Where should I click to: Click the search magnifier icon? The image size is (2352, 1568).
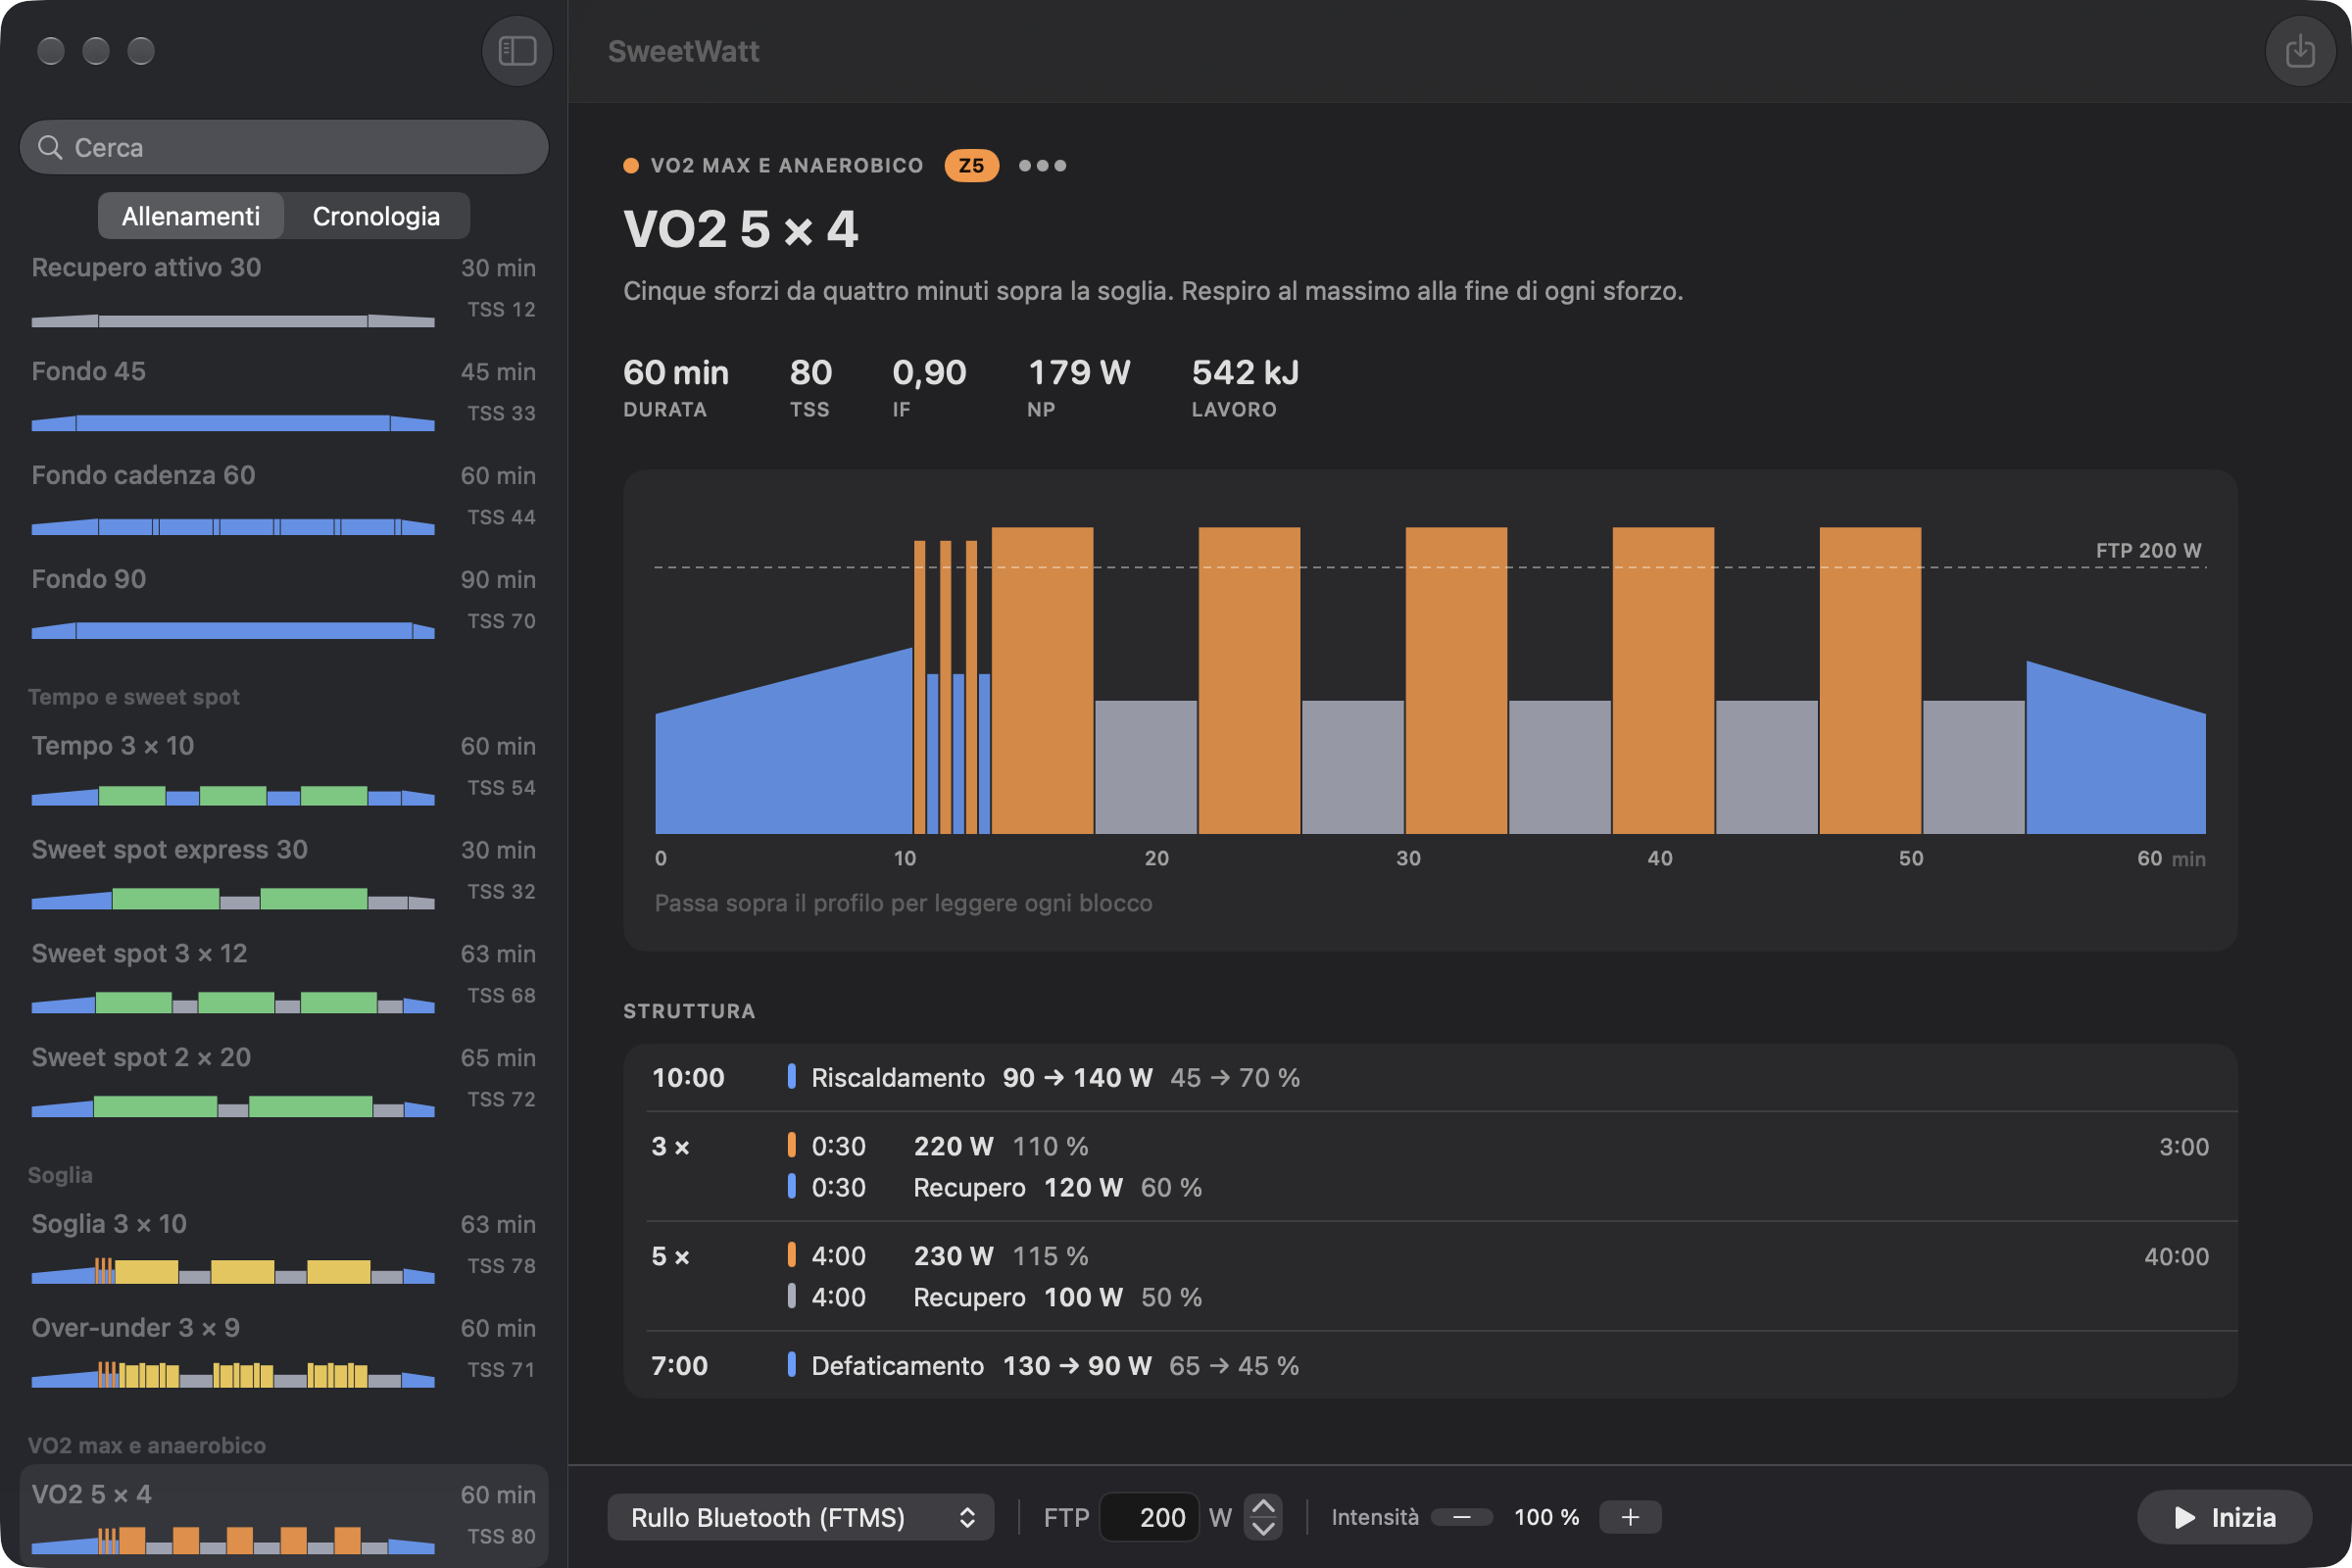[x=50, y=147]
